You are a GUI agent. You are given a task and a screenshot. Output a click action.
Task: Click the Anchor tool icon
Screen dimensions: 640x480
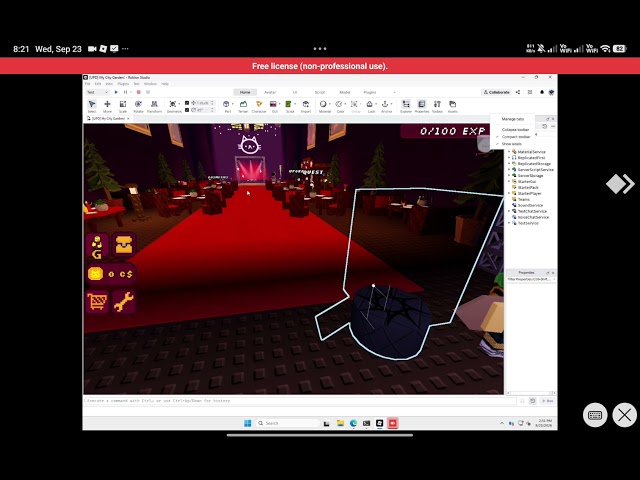click(387, 106)
